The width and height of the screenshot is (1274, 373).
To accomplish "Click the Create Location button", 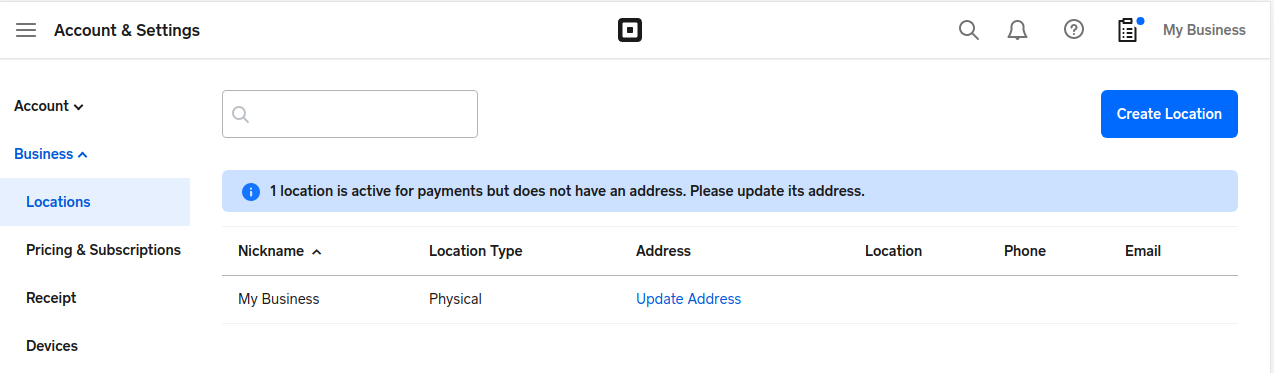I will (1169, 114).
